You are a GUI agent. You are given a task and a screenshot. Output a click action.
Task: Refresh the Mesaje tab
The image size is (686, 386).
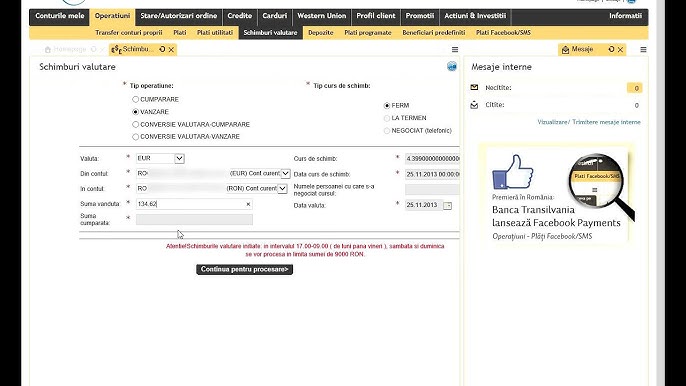point(611,49)
